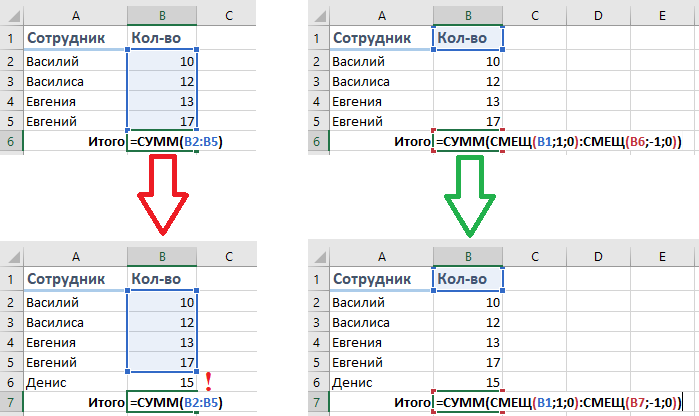Select row 7 header beside the СМЕЩ(B7) formula
This screenshot has width=699, height=416.
[x=316, y=403]
